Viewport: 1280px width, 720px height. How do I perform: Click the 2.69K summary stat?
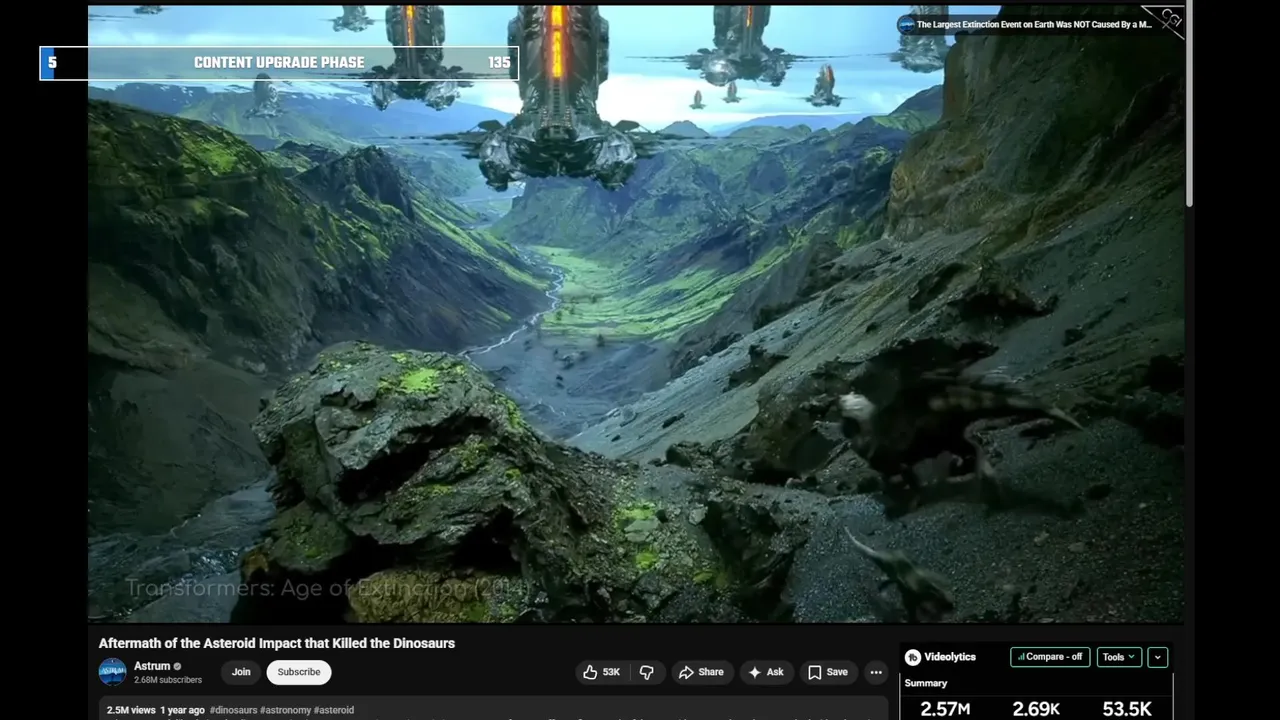coord(1036,709)
